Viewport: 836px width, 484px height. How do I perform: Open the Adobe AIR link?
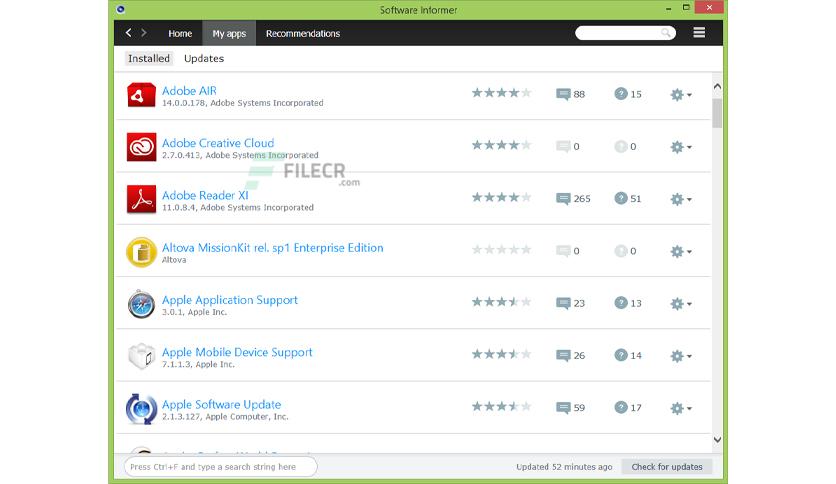pyautogui.click(x=189, y=91)
